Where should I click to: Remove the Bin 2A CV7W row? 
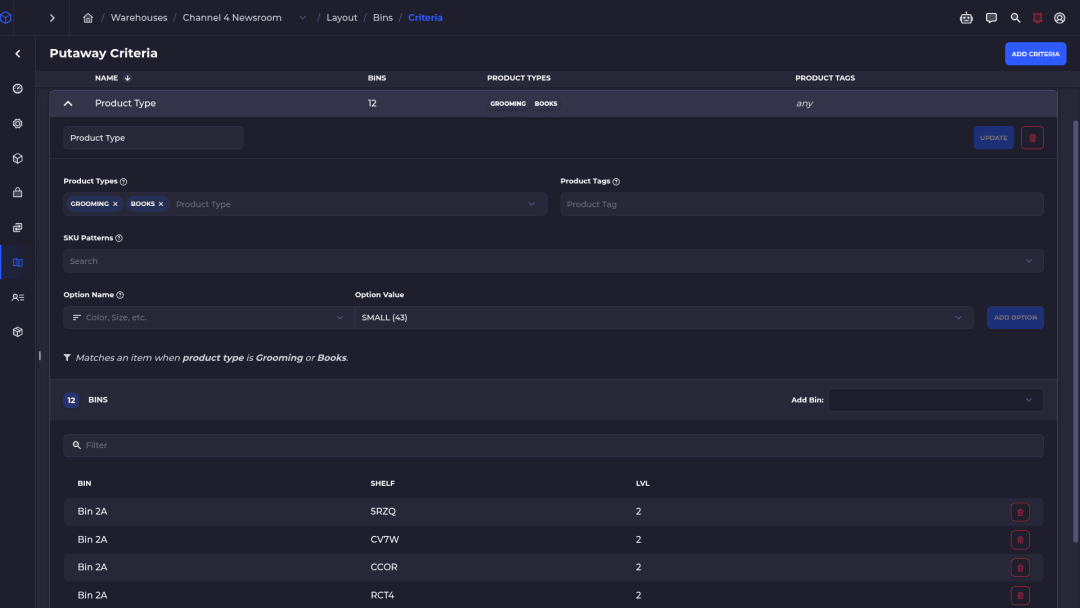(1020, 540)
